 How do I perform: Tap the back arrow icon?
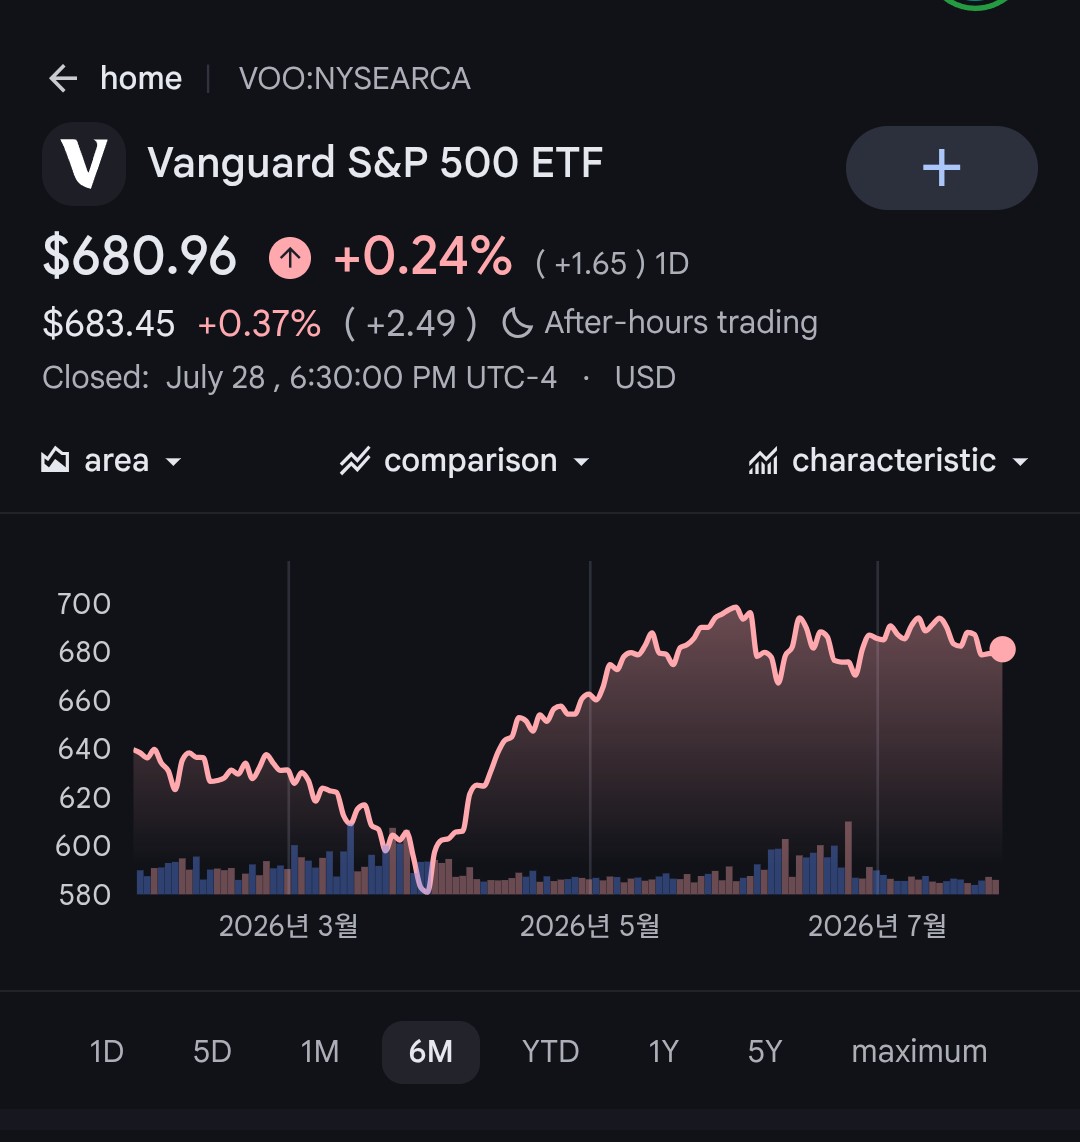click(x=63, y=78)
